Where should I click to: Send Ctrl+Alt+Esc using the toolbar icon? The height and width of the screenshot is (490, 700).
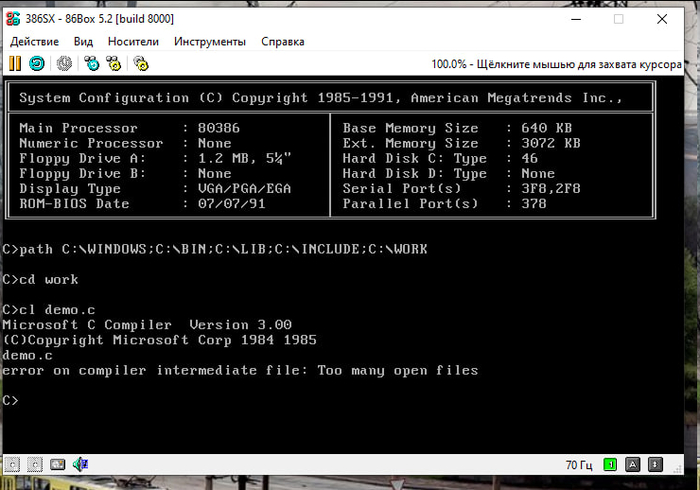[x=115, y=64]
